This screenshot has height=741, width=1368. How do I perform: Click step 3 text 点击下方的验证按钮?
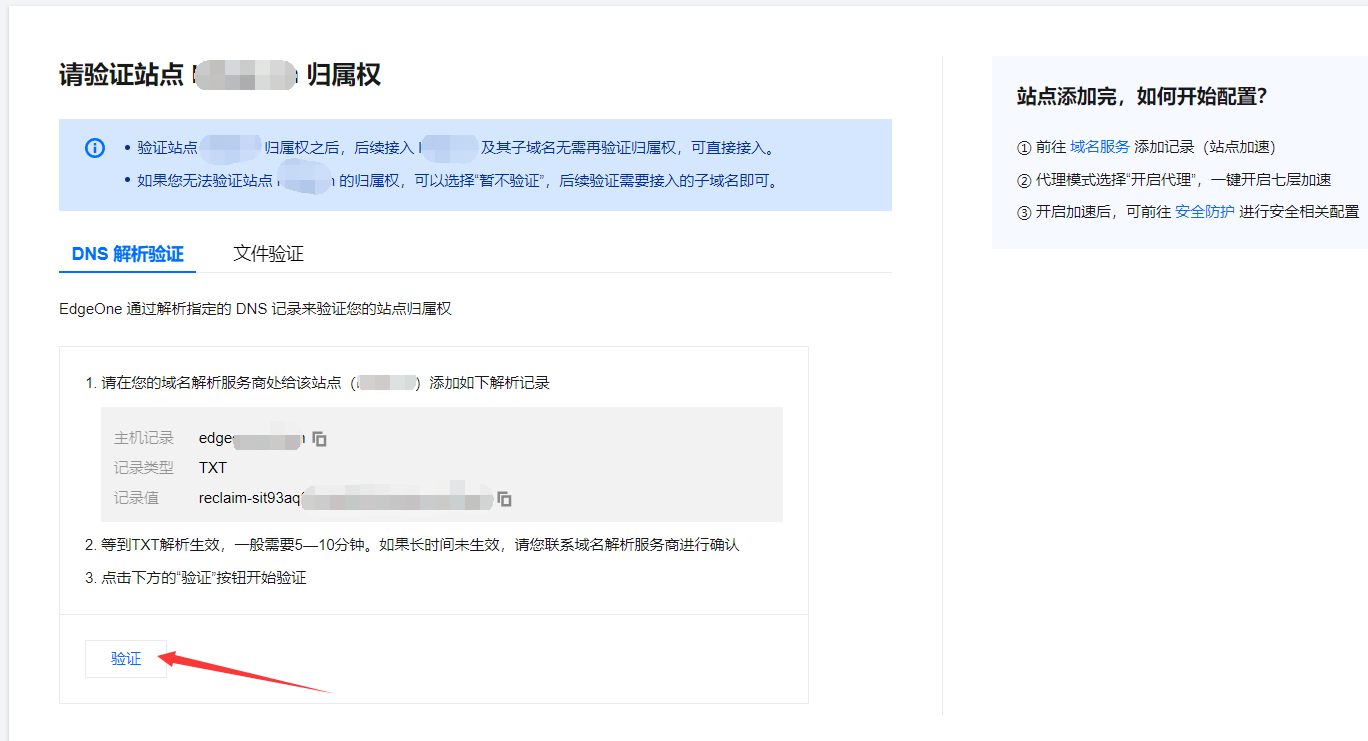(196, 578)
